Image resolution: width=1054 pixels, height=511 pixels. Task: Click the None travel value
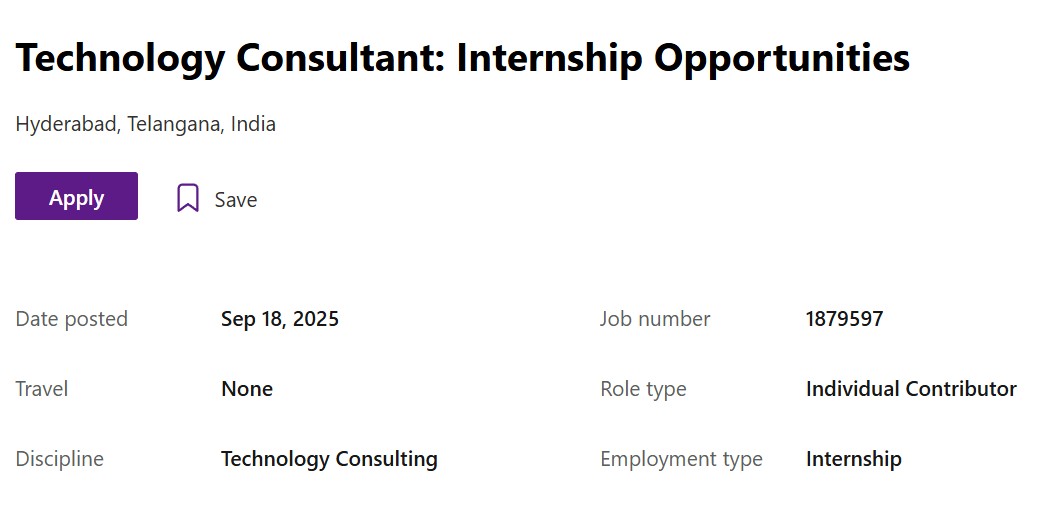(247, 389)
